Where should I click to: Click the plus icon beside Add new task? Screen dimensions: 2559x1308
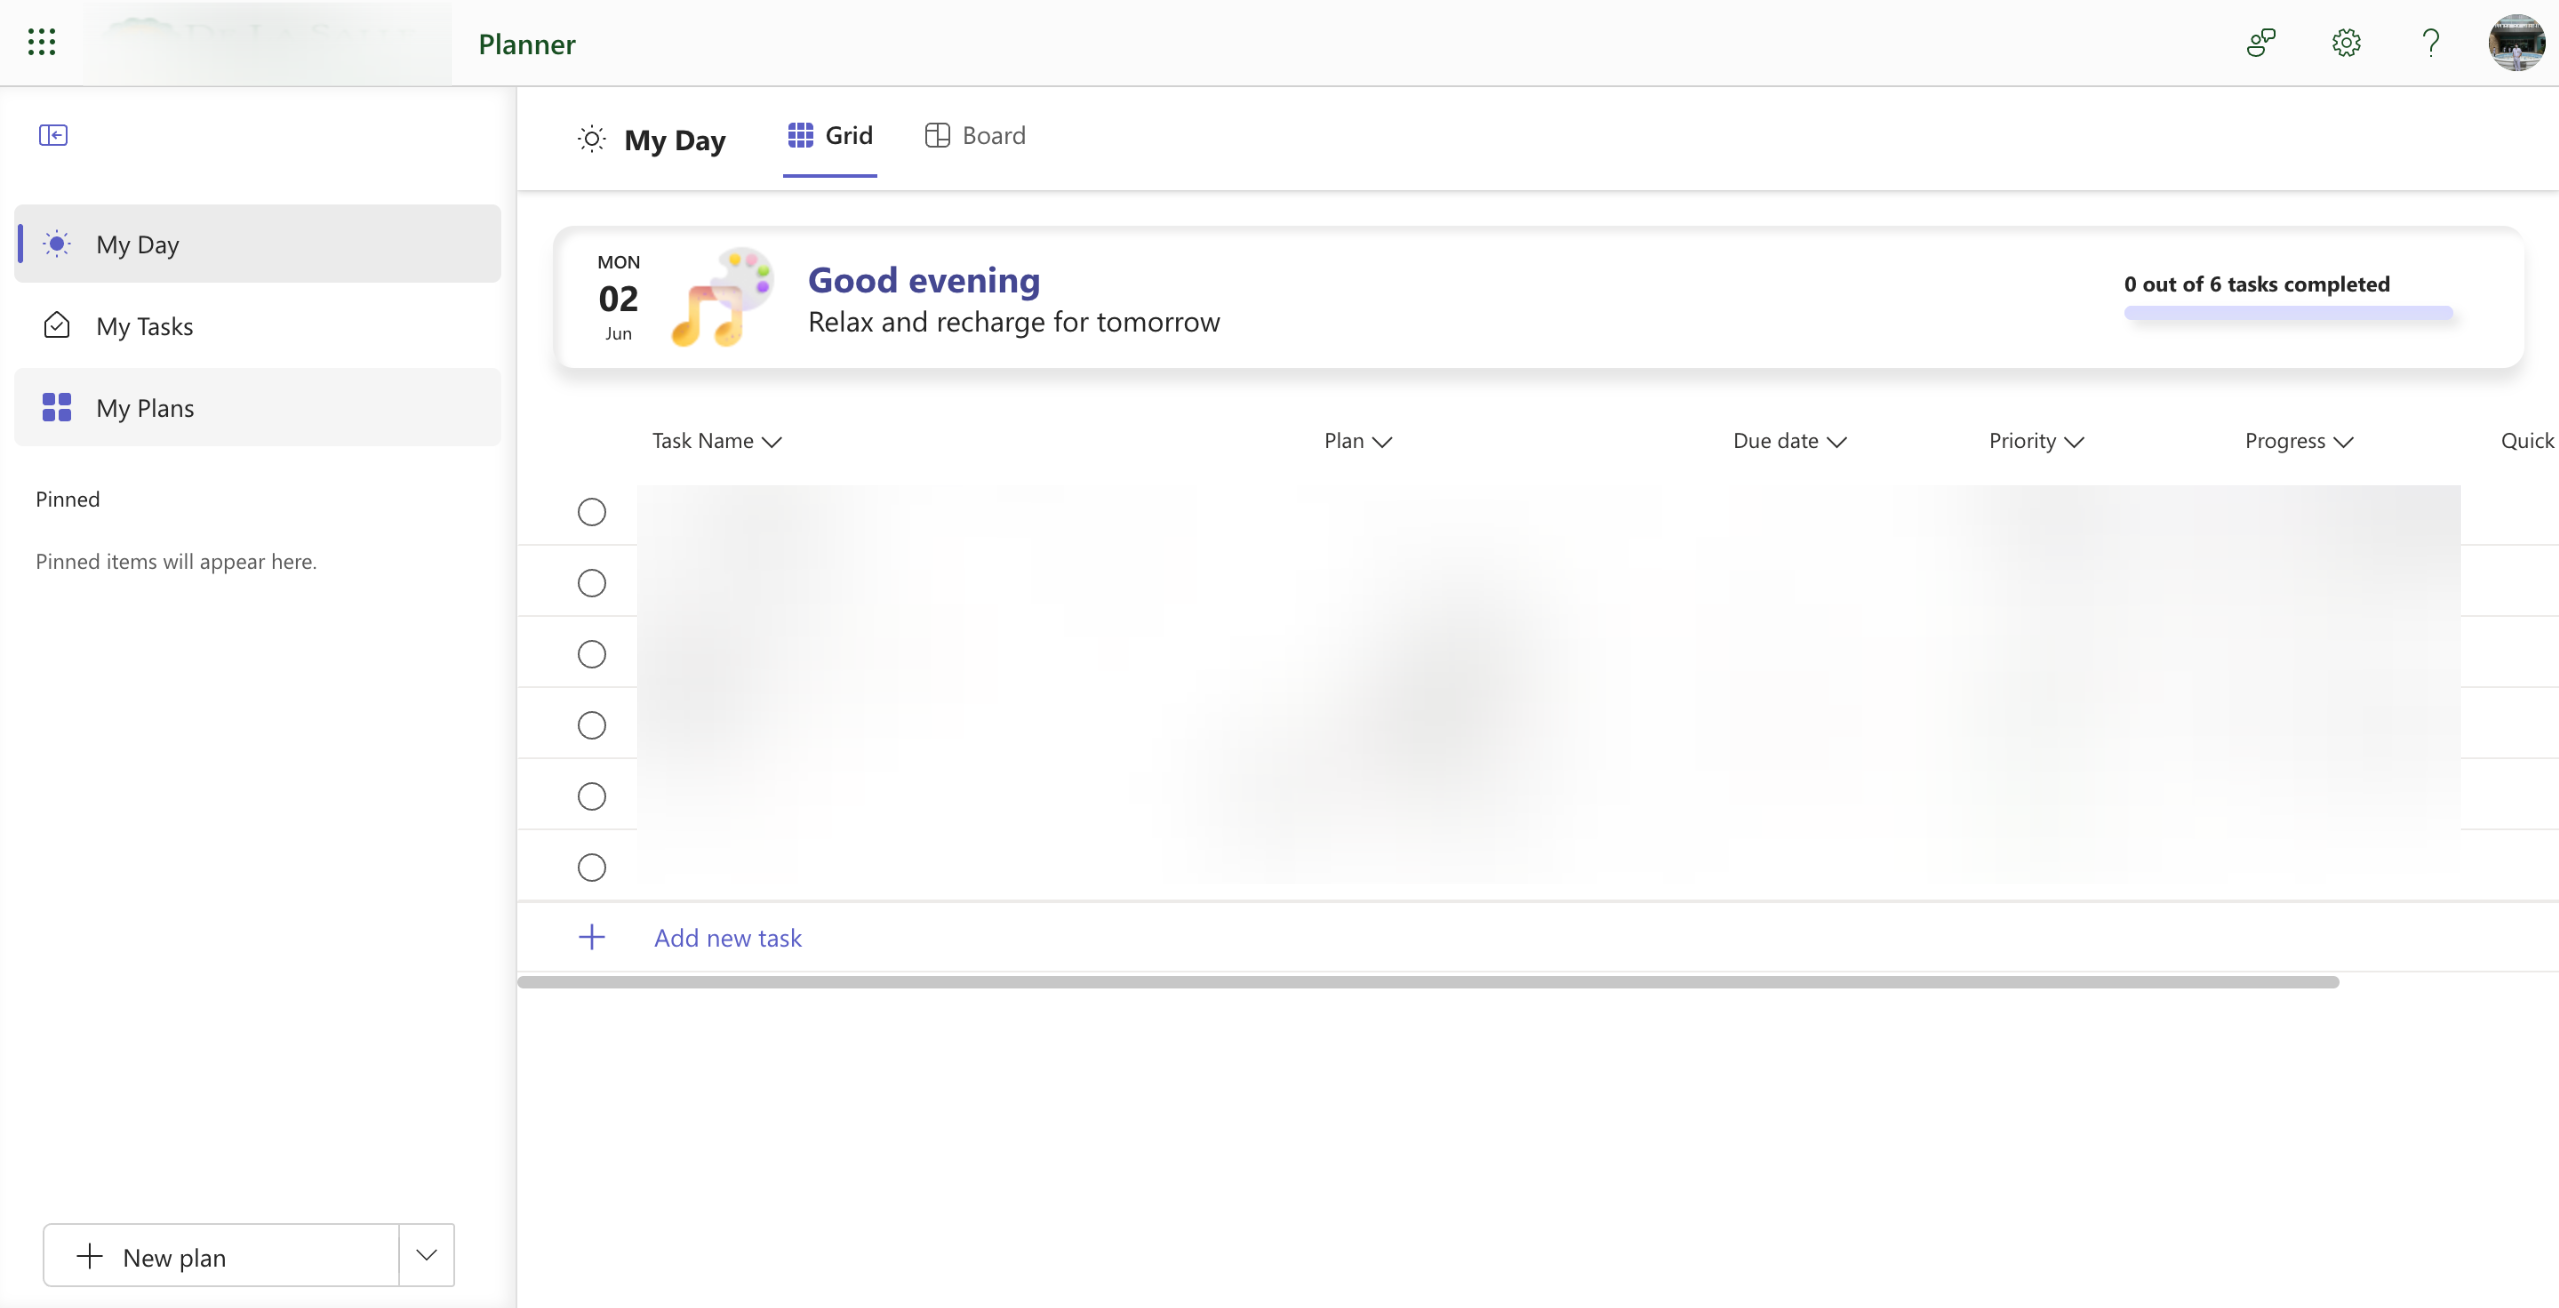tap(592, 937)
